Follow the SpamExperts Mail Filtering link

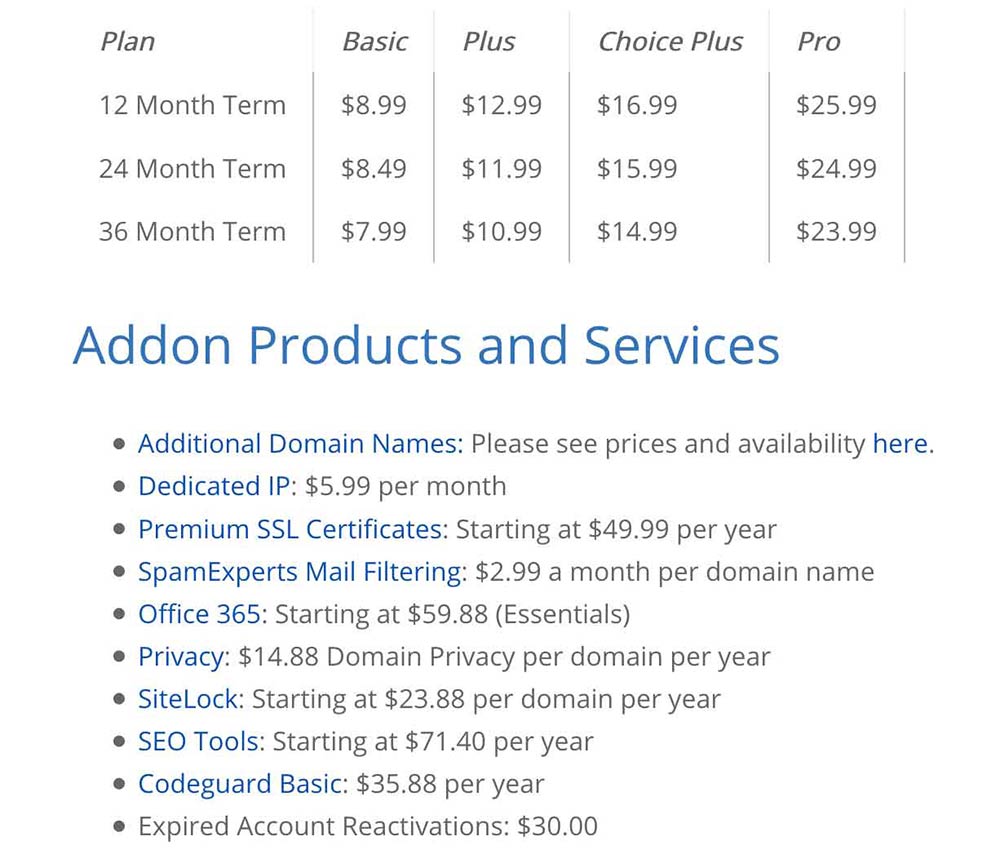tap(300, 572)
